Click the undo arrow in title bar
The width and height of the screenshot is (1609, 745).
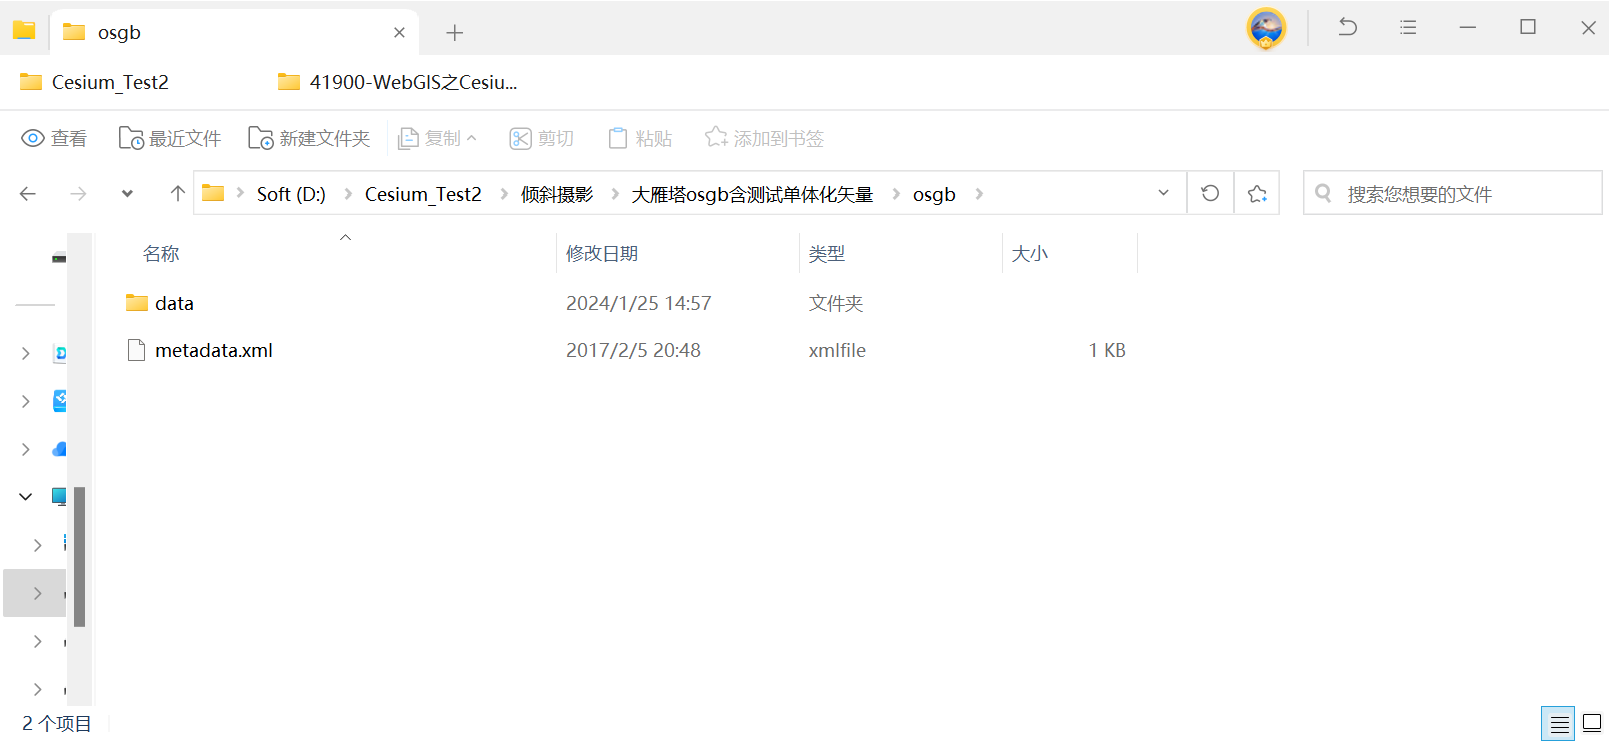1348,27
